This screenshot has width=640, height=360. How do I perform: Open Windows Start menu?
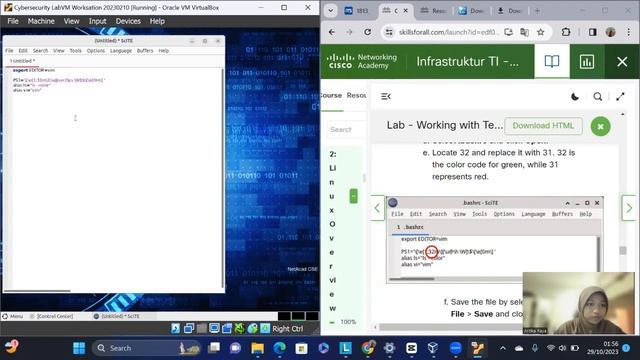pyautogui.click(x=79, y=348)
